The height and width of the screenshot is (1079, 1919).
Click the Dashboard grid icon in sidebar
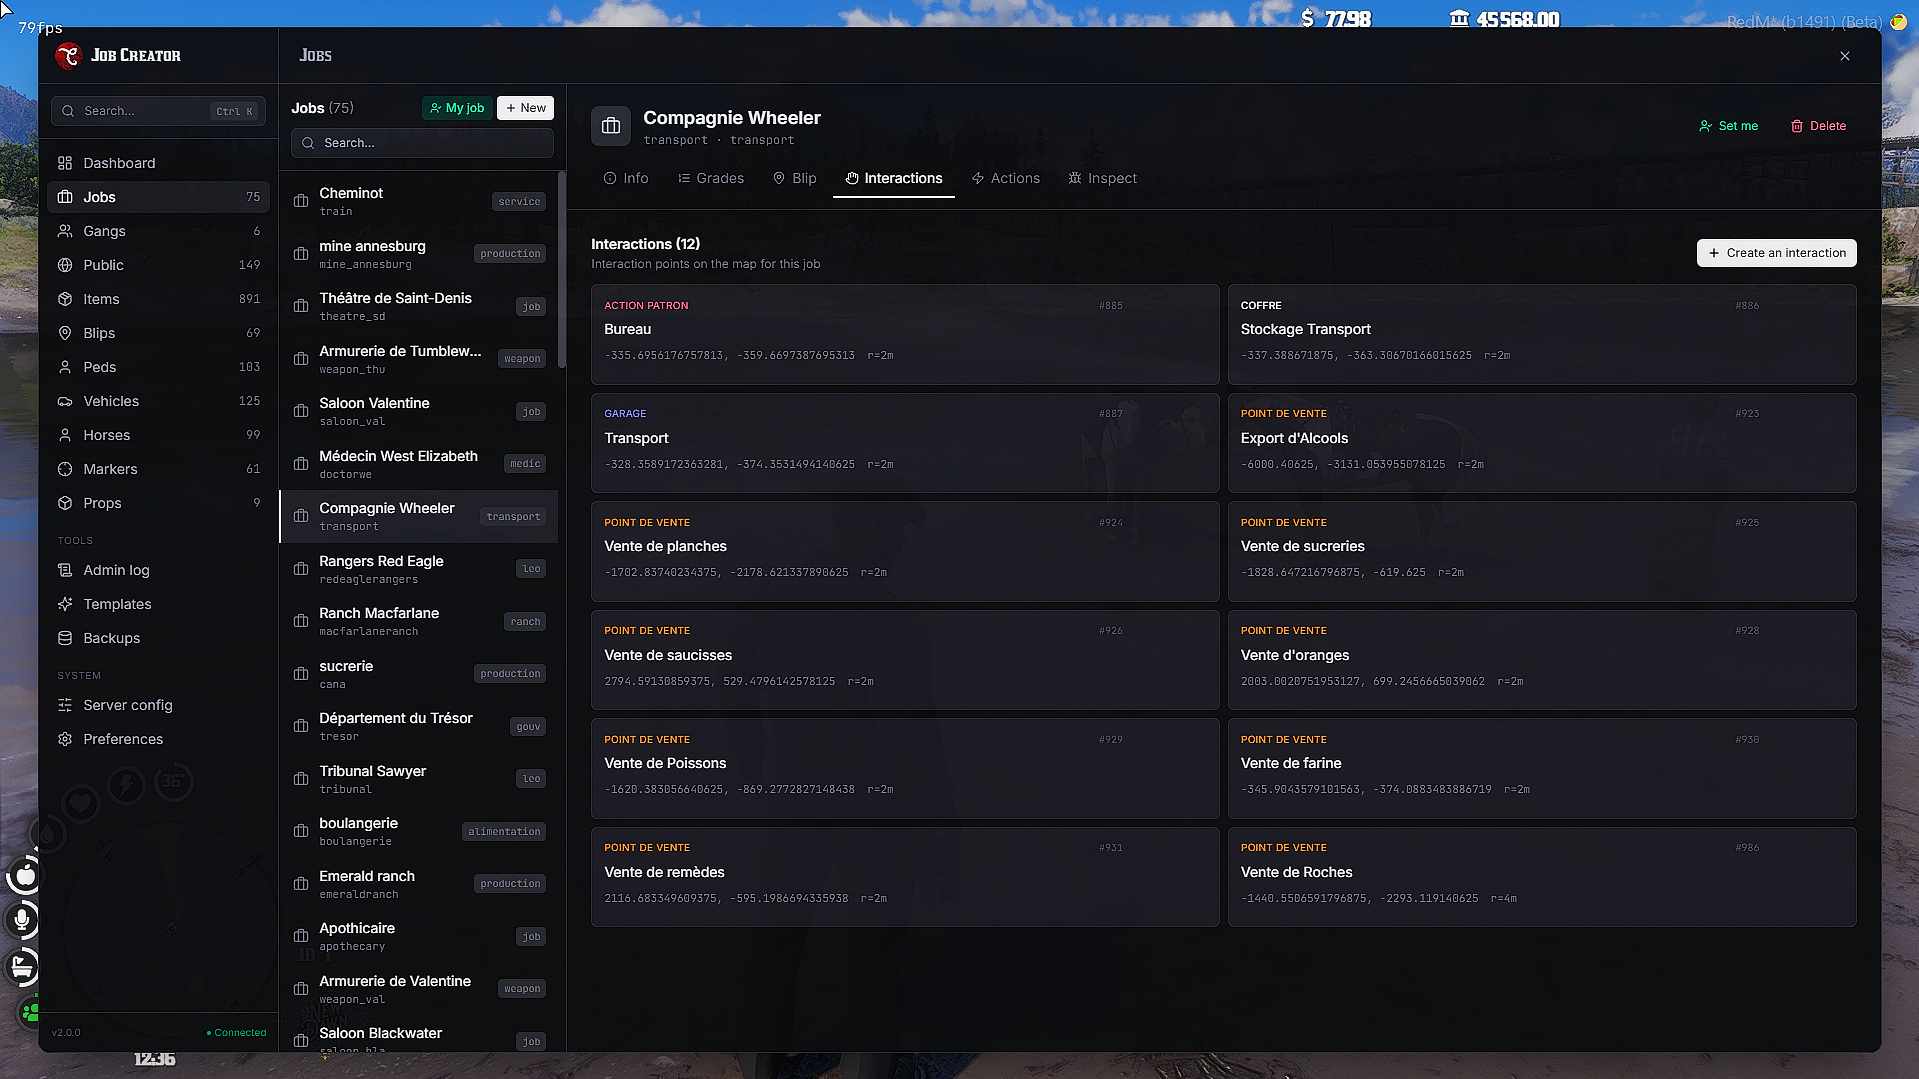click(x=65, y=163)
